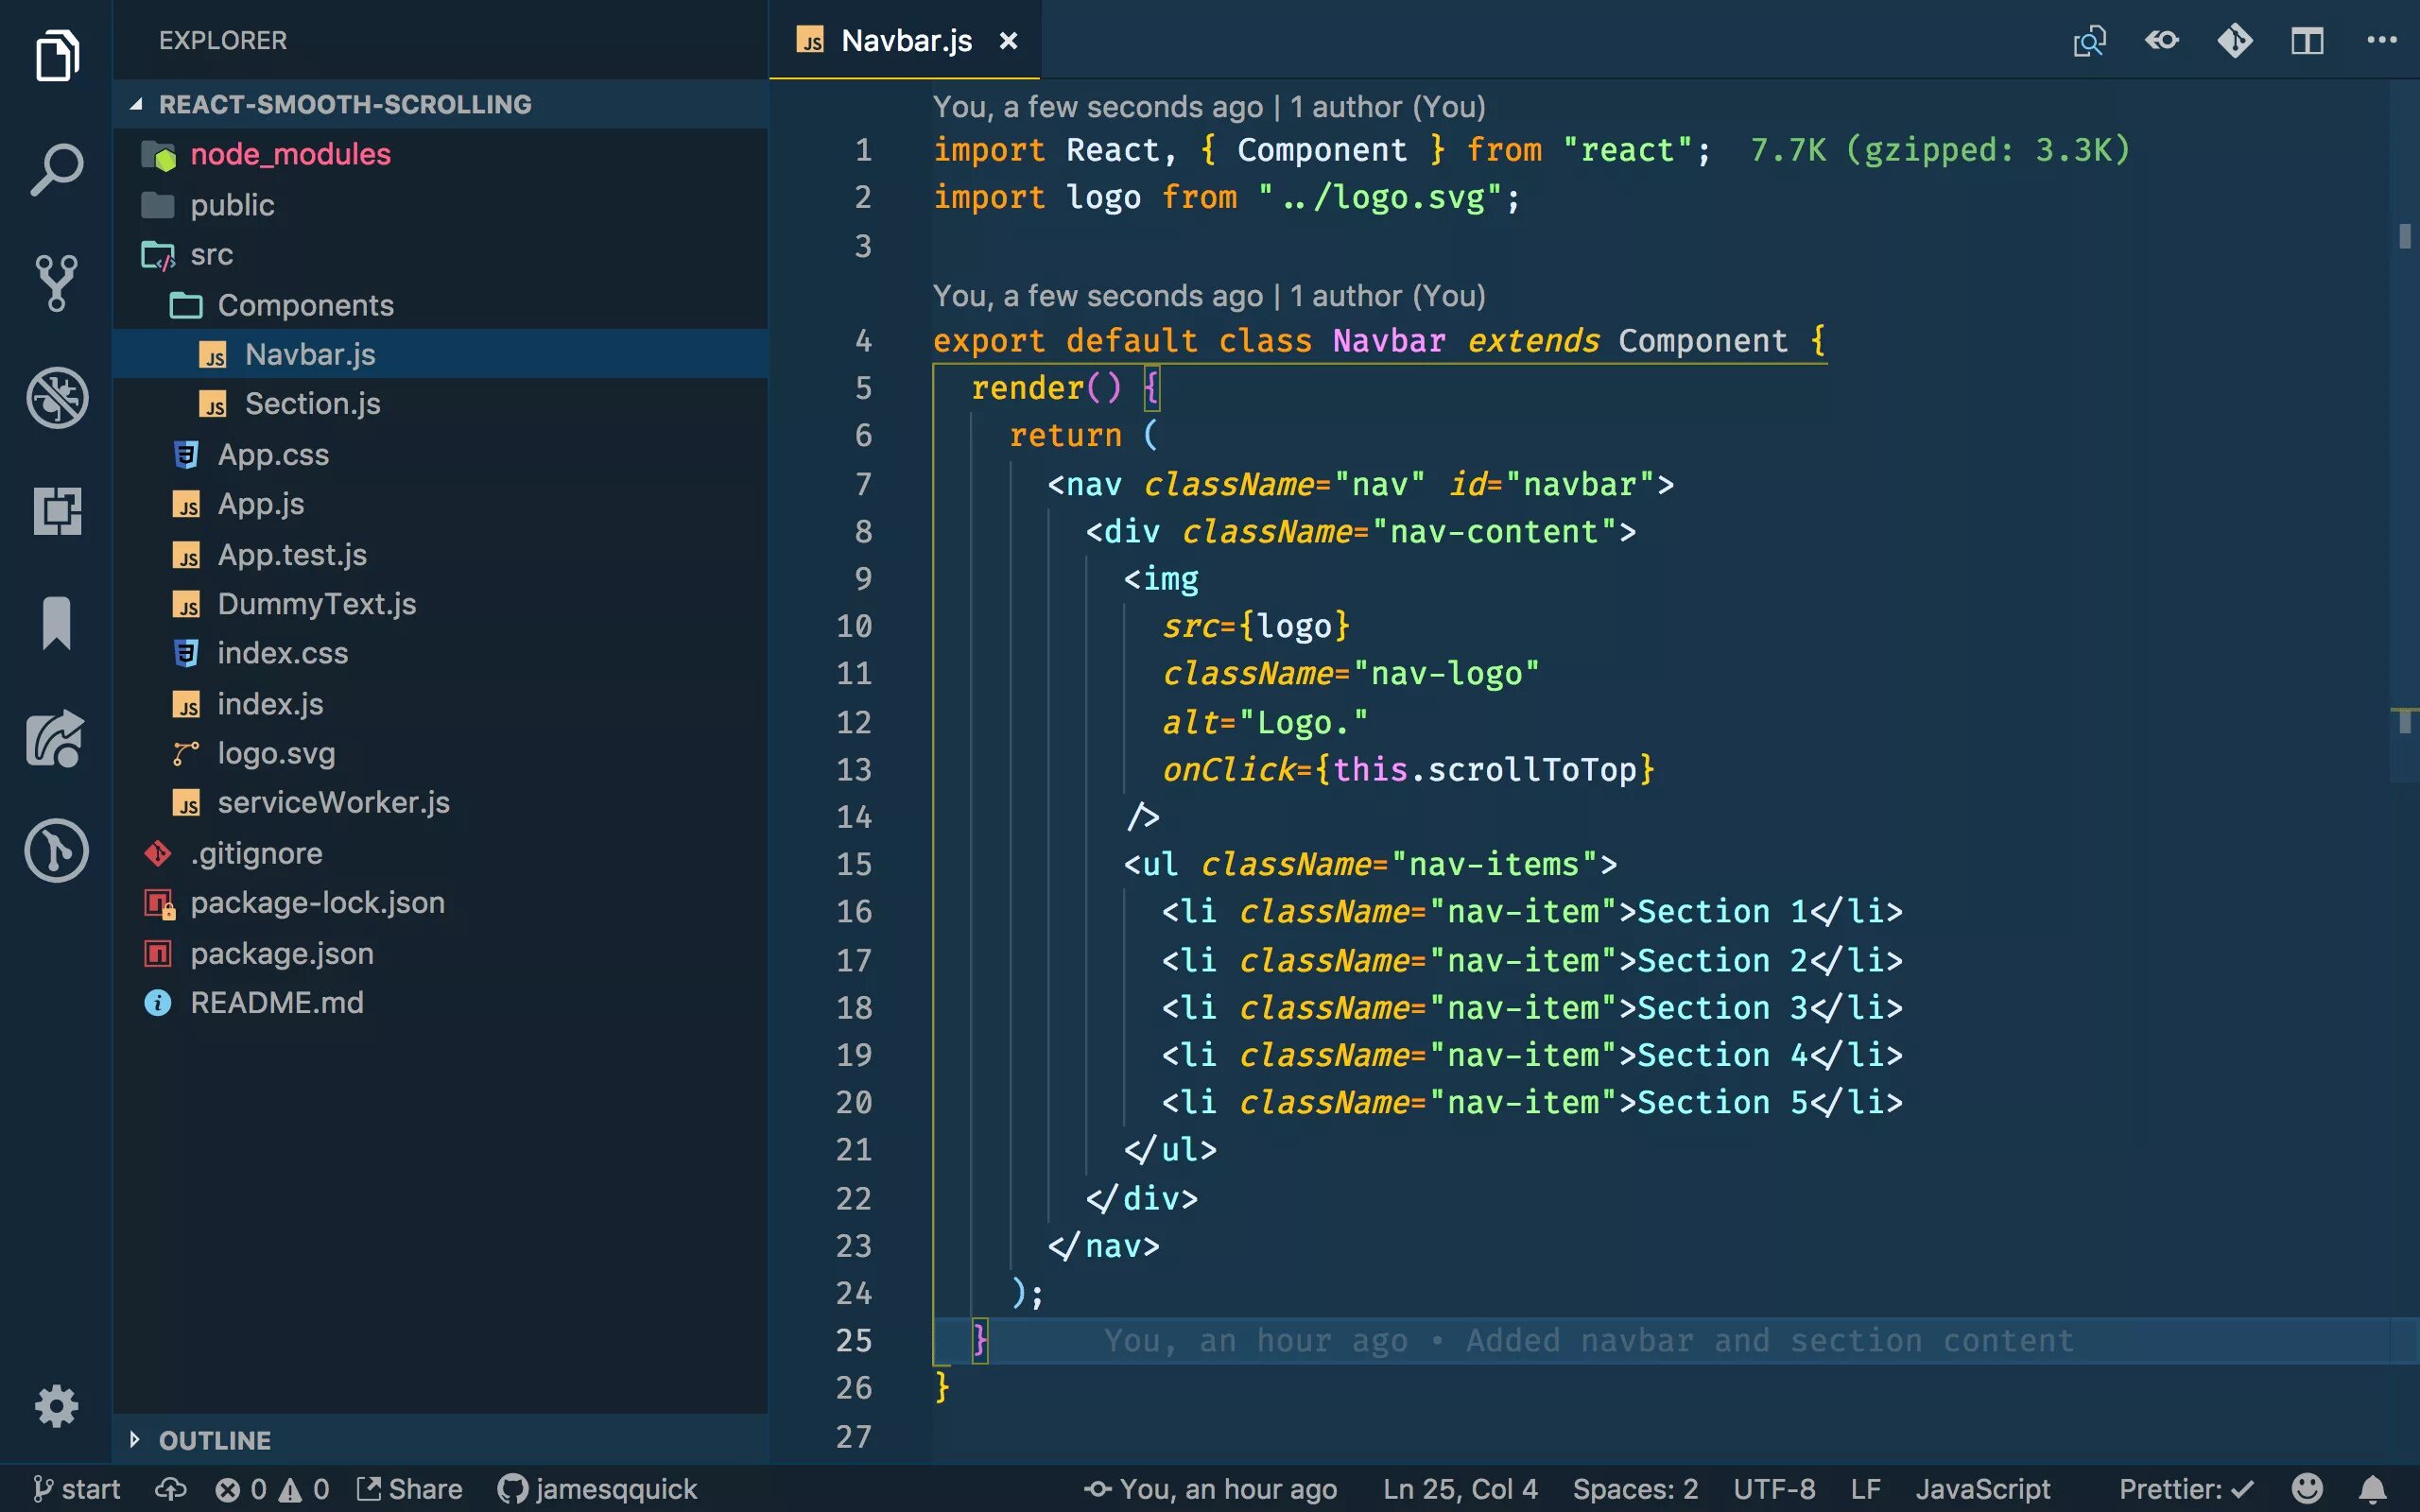2420x1512 pixels.
Task: Open the Live Share view icon
Action: 57,738
